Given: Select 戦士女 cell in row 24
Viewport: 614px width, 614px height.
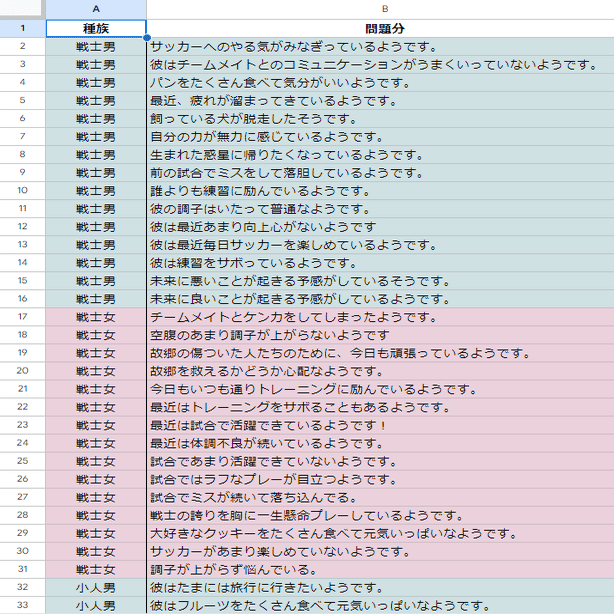Looking at the screenshot, I should [x=96, y=443].
